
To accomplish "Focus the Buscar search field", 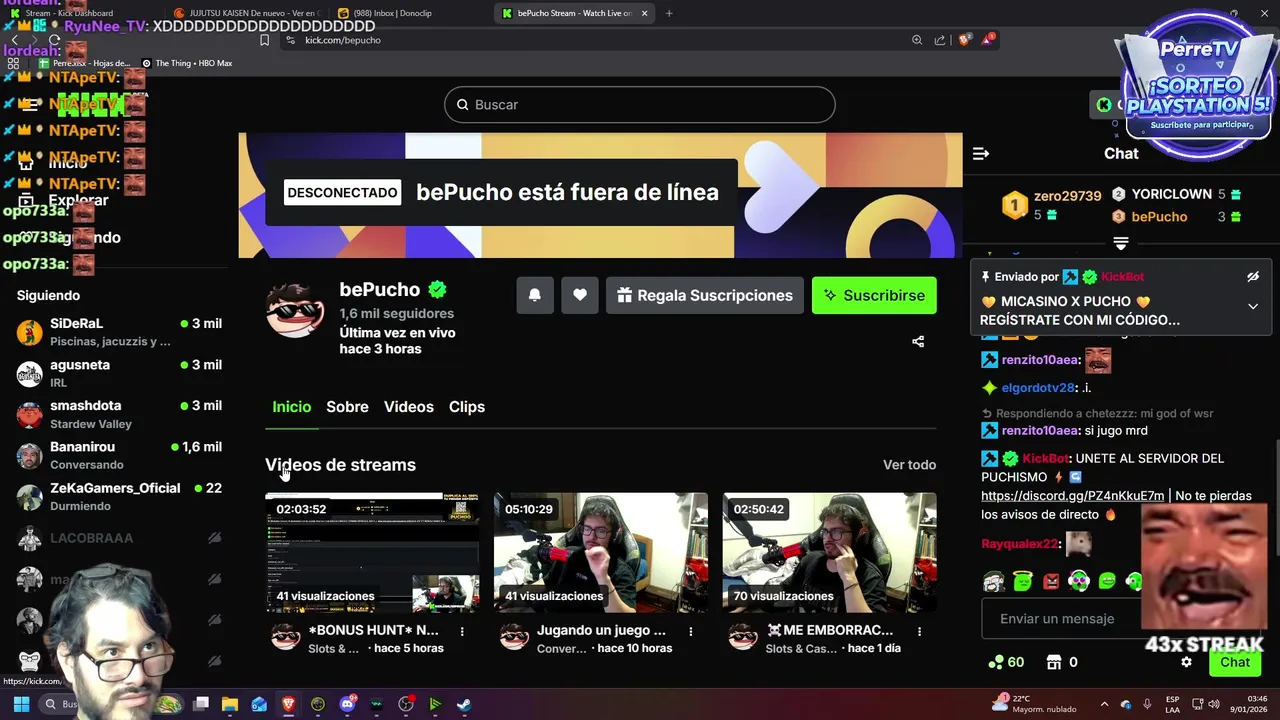I will point(640,105).
